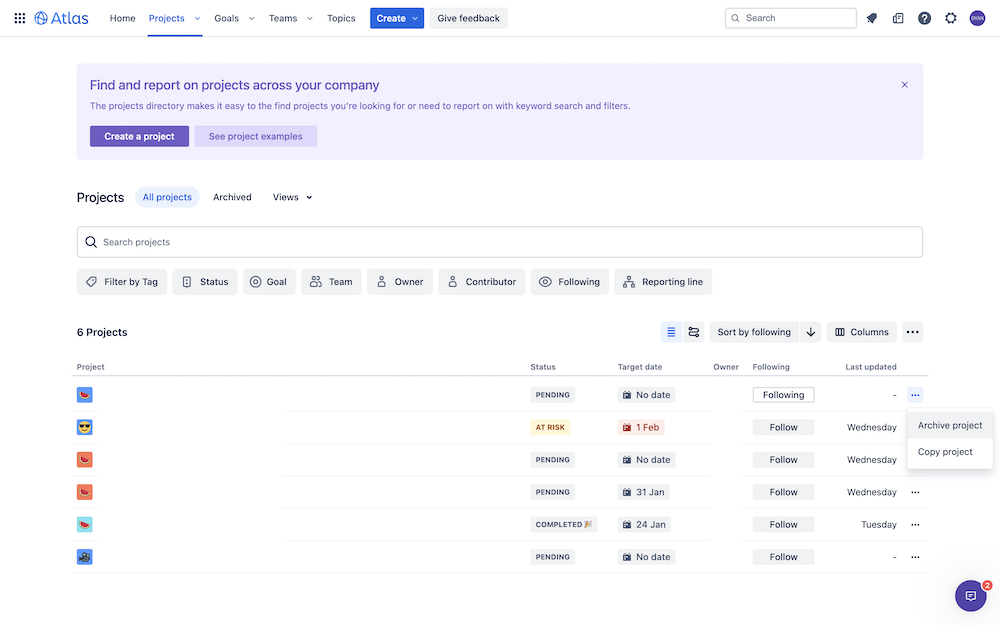
Task: Unfollow the first project via Following button
Action: pyautogui.click(x=783, y=395)
